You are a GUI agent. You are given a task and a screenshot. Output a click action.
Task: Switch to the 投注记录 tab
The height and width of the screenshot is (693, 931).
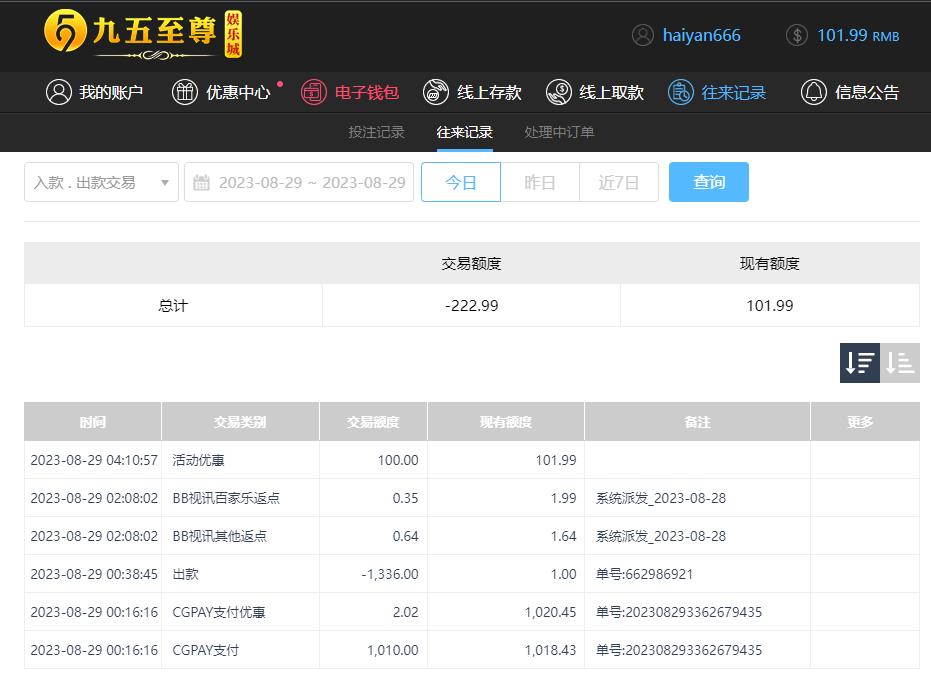click(376, 132)
